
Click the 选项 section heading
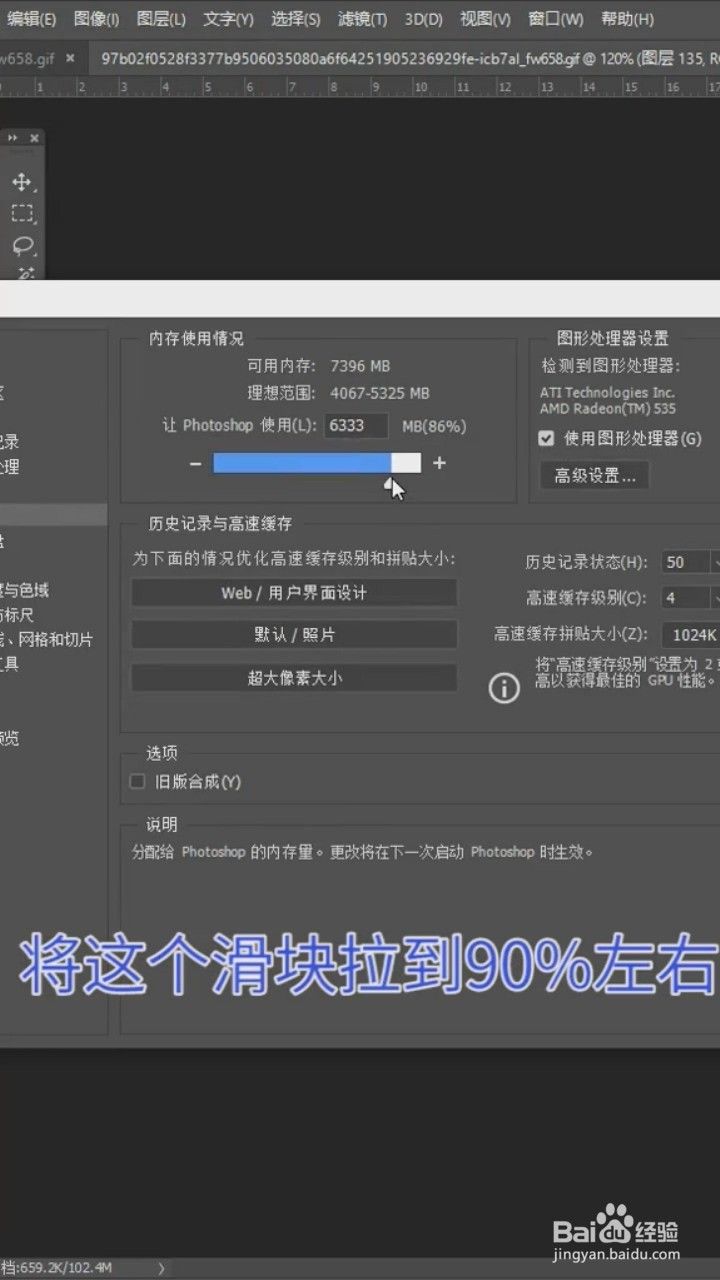click(161, 753)
